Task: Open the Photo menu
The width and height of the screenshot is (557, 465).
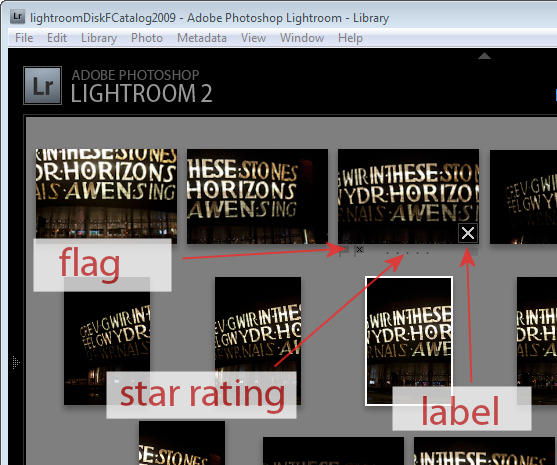Action: (x=147, y=38)
